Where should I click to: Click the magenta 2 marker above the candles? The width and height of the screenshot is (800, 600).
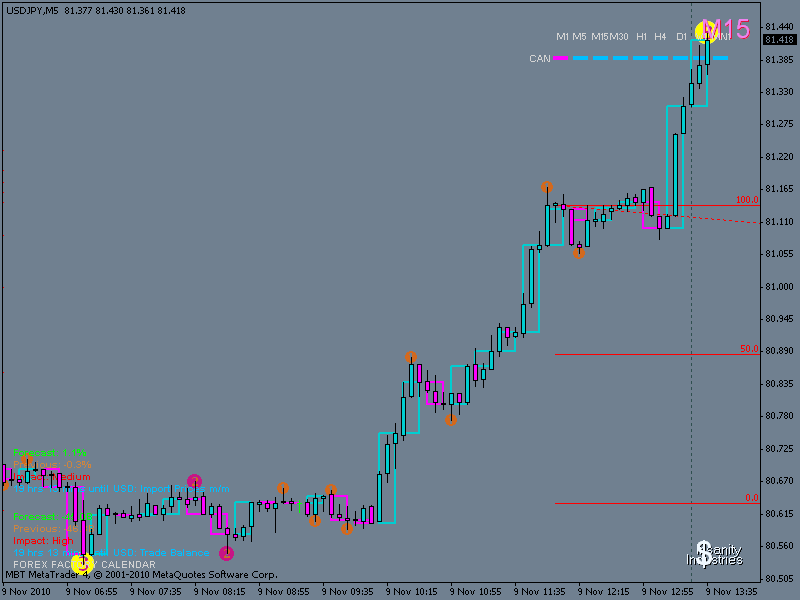coord(194,481)
